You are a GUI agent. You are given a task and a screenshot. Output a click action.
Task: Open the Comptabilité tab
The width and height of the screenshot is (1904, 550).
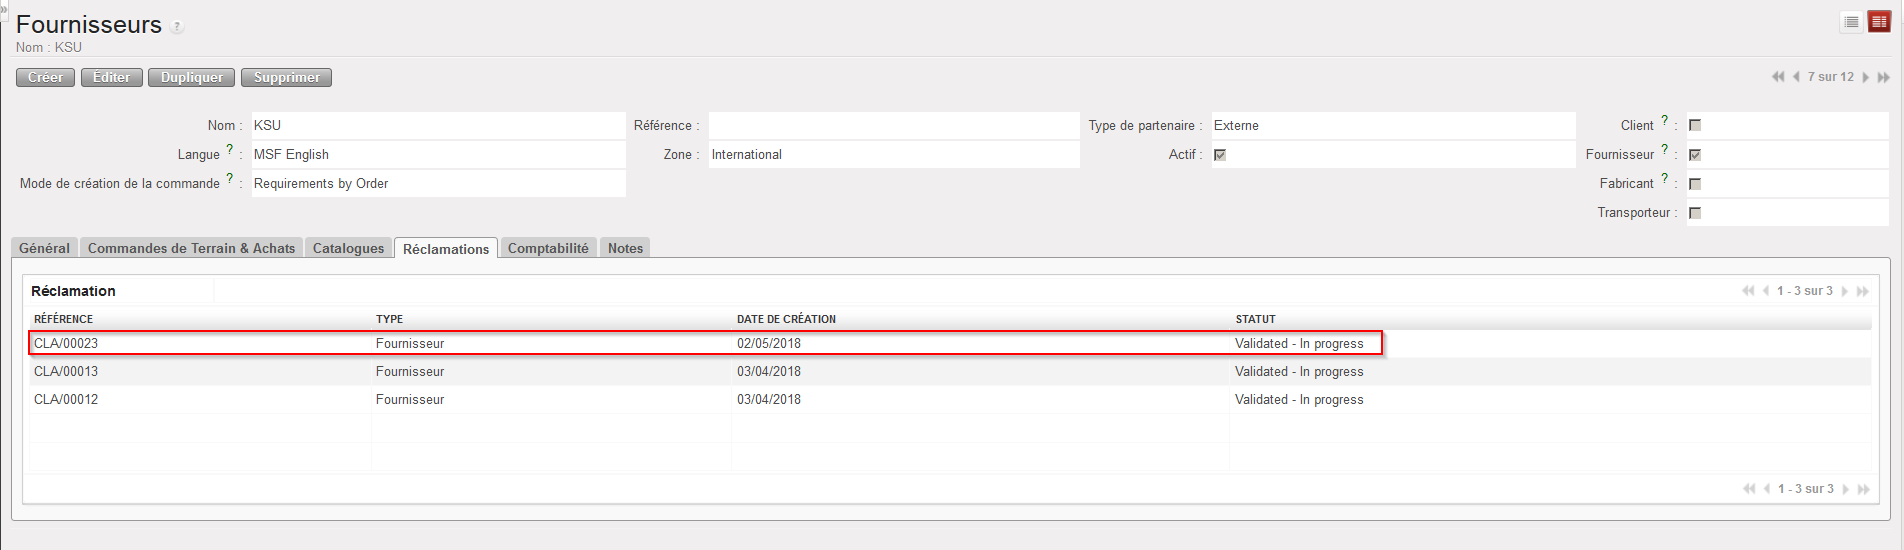[547, 248]
